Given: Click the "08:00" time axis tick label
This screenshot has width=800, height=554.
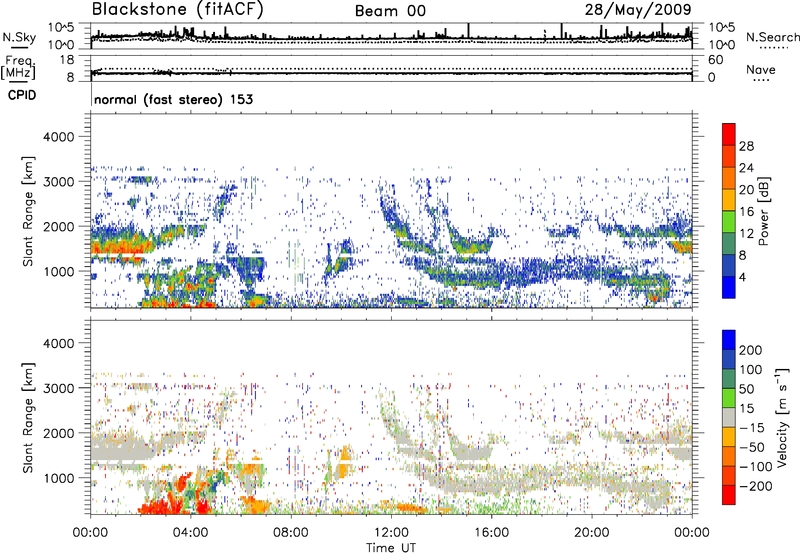Looking at the screenshot, I should (x=291, y=533).
